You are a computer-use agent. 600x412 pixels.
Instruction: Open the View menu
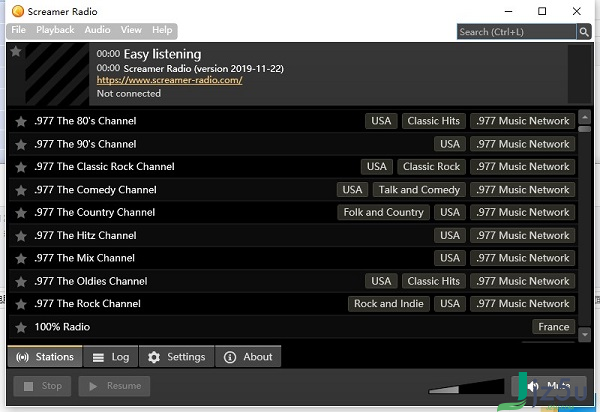pos(131,30)
